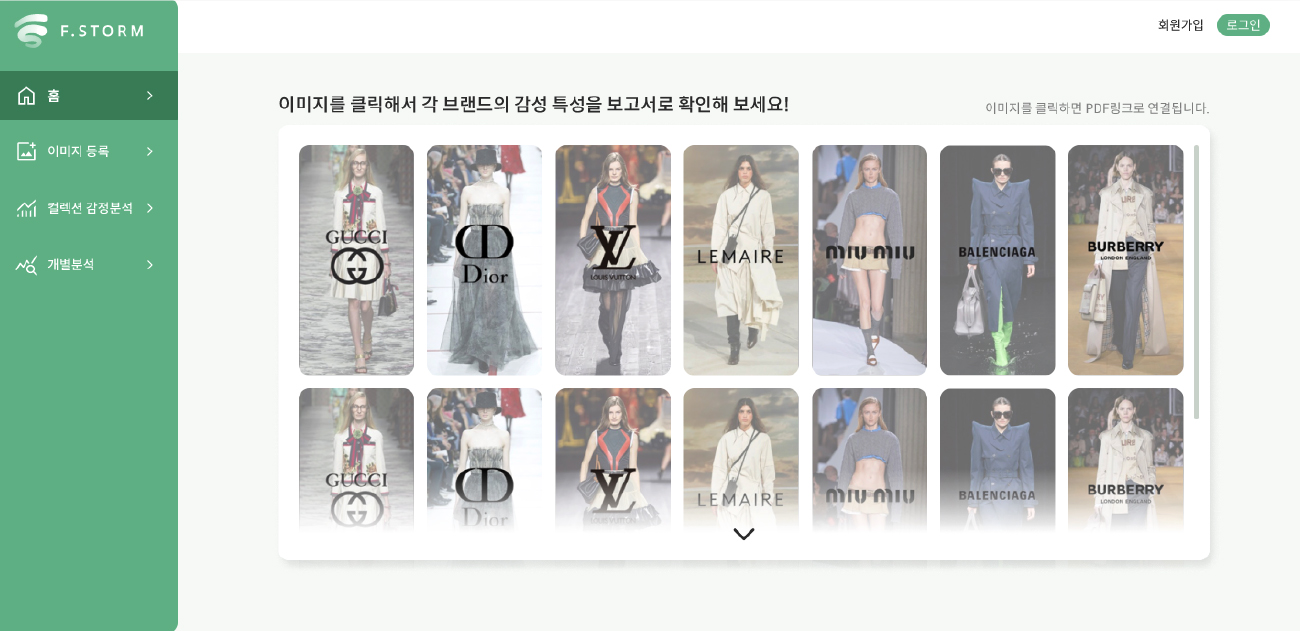Click the gallery vertical scrollbar
This screenshot has width=1300, height=631.
coord(1196,282)
